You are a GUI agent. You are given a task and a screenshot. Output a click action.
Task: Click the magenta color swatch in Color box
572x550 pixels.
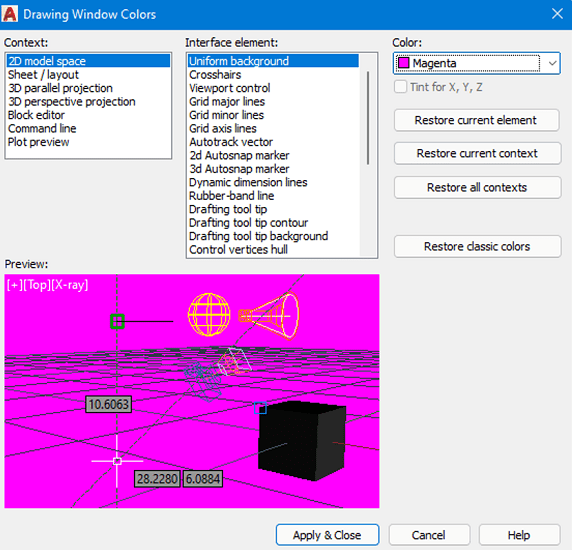coord(403,63)
